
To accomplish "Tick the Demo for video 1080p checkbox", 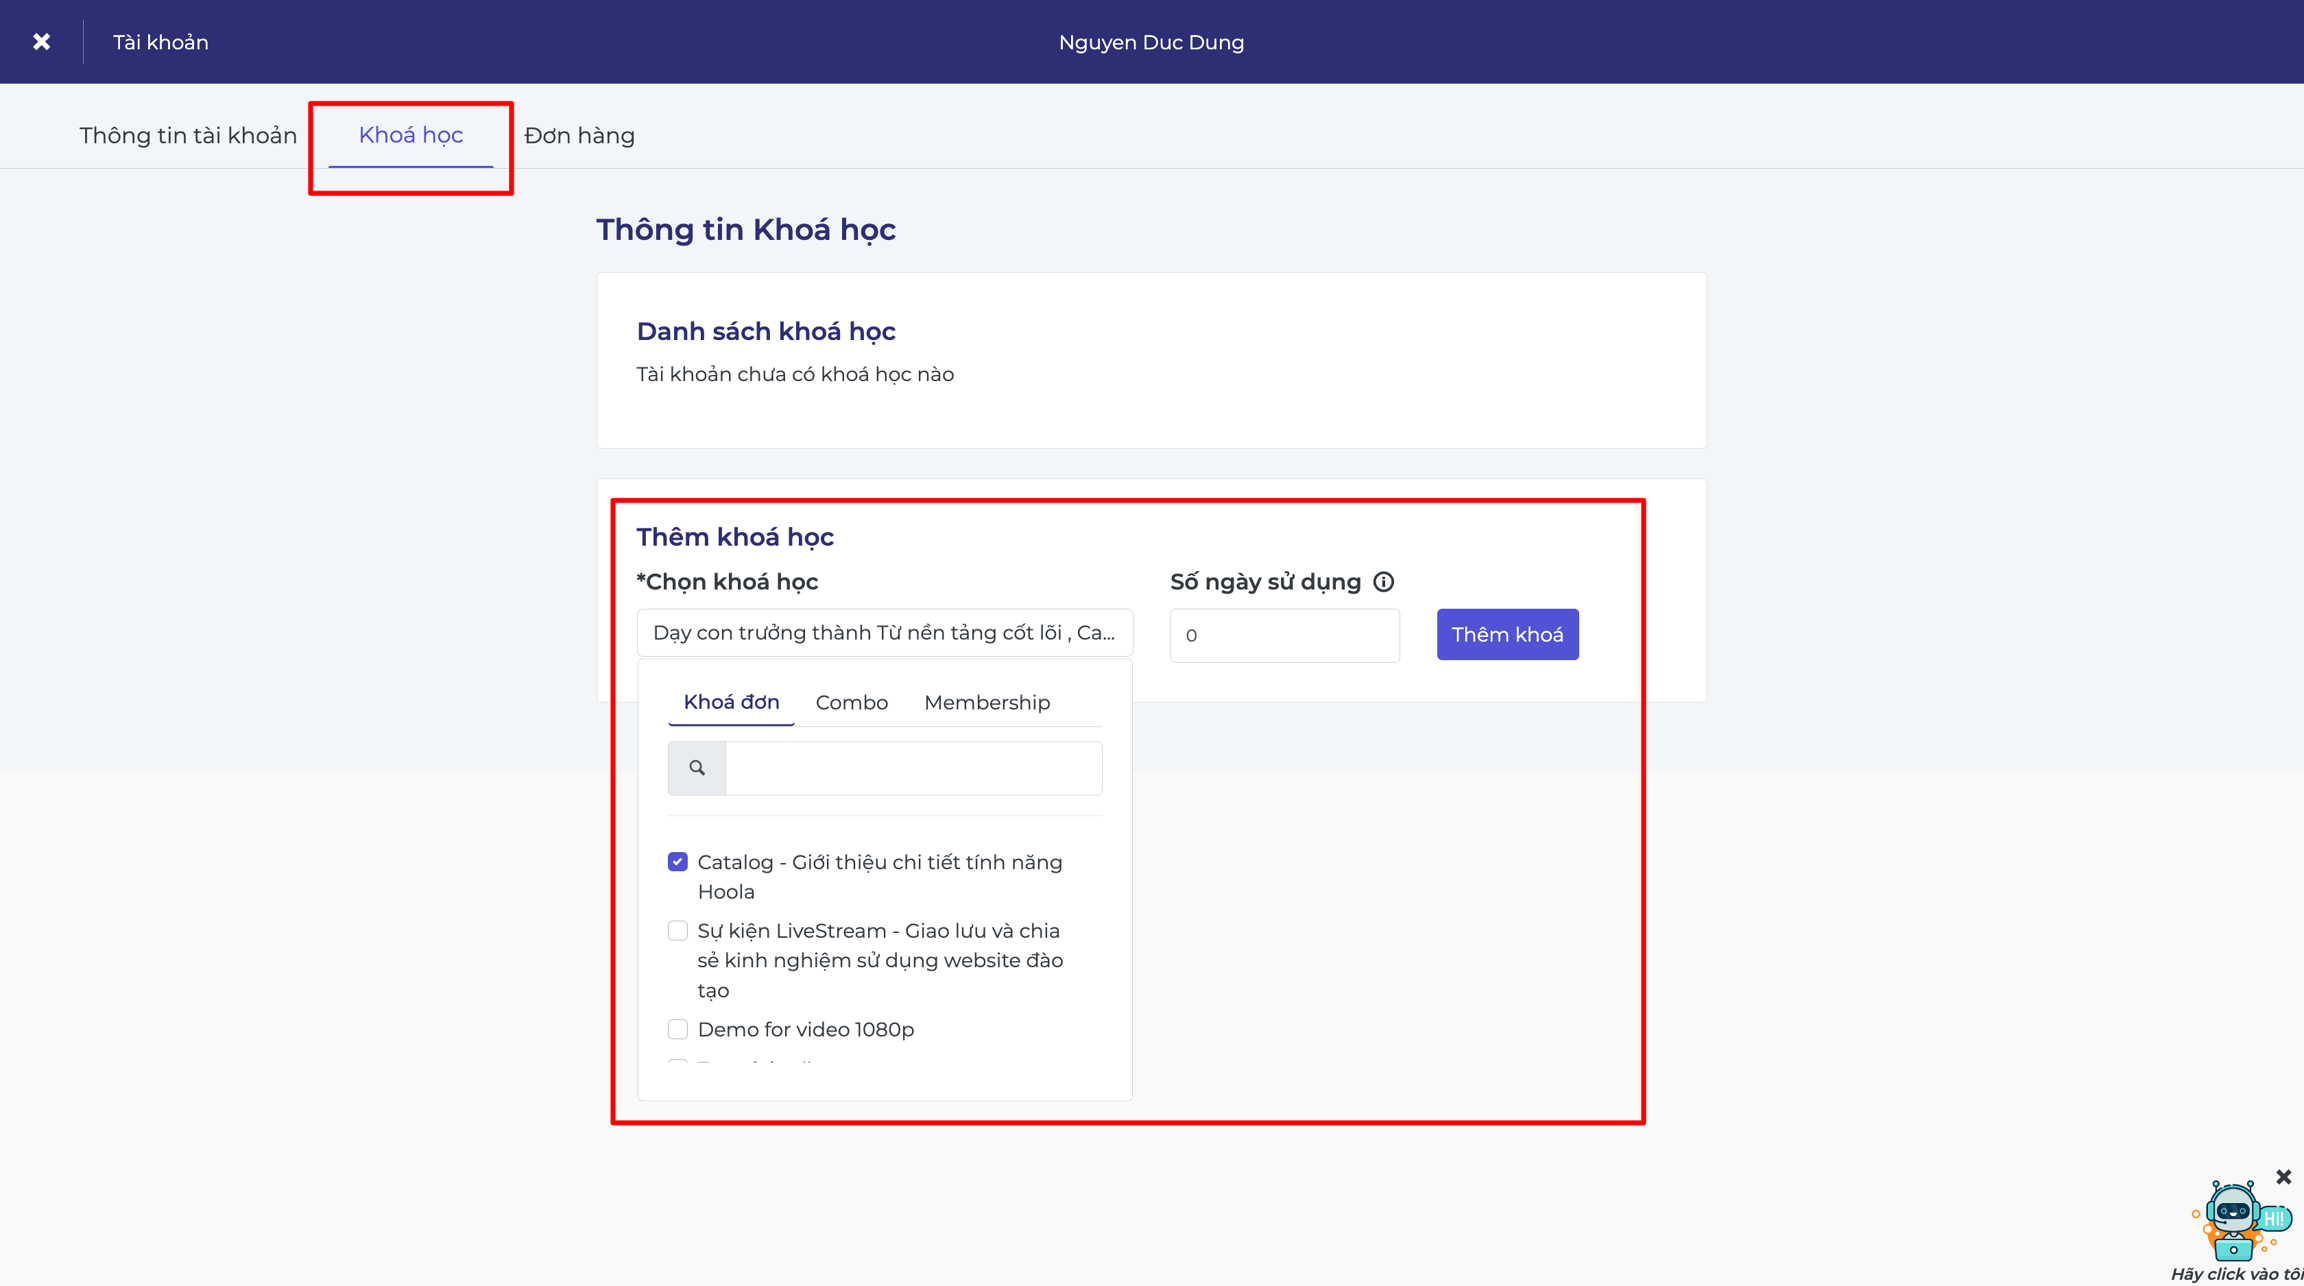I will click(x=678, y=1029).
